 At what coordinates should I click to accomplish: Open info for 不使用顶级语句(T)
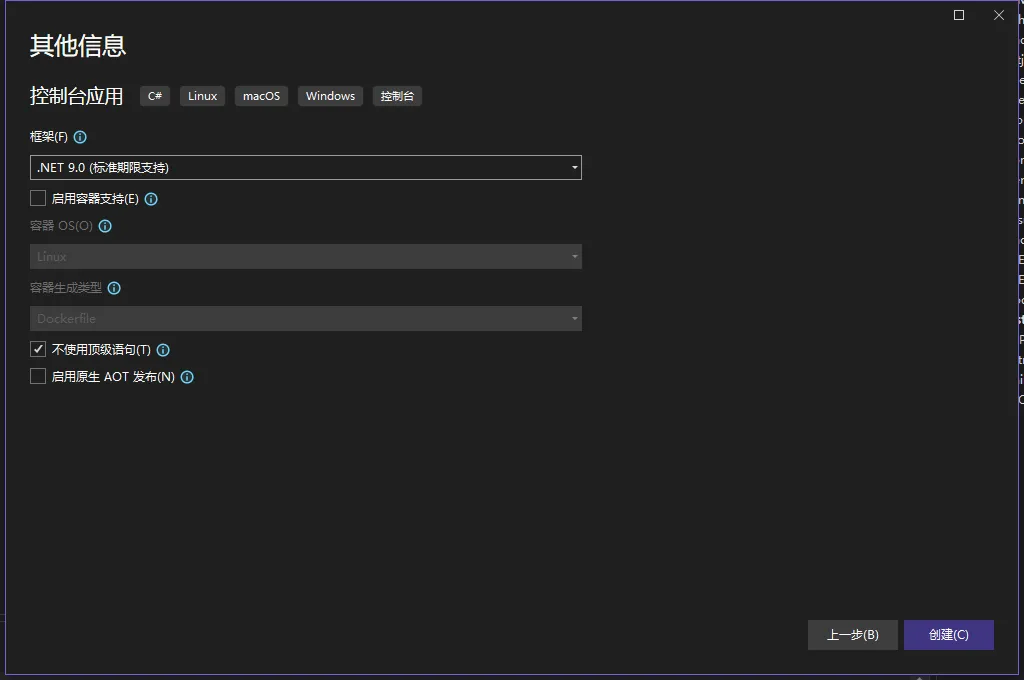coord(162,350)
